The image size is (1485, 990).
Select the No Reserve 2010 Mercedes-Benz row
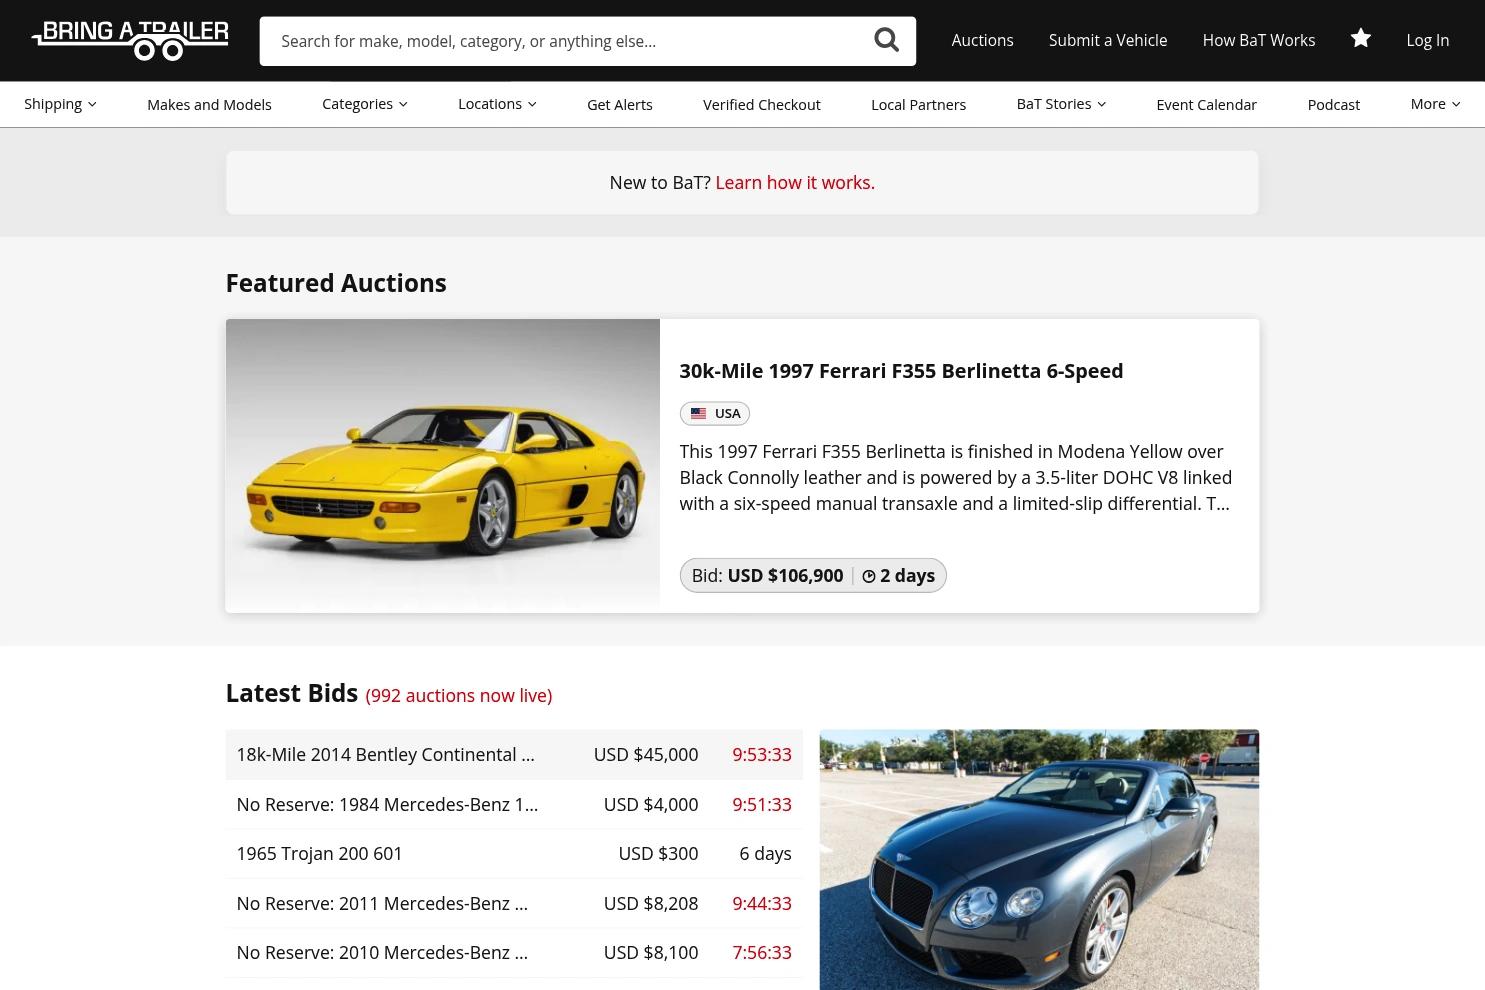(x=514, y=953)
